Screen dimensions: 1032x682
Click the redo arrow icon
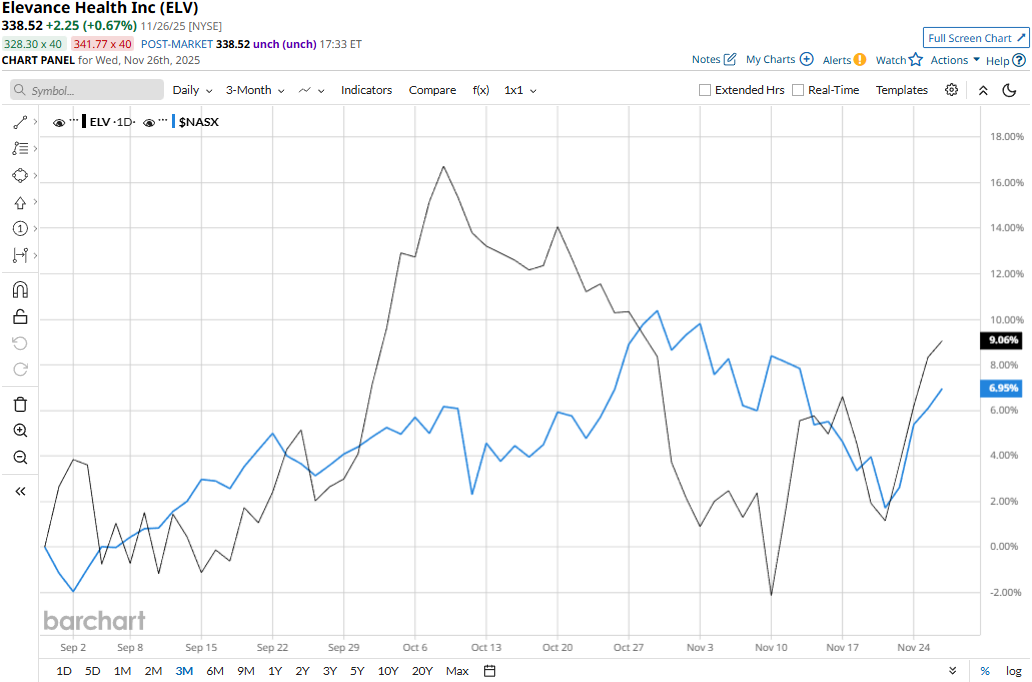tap(20, 369)
